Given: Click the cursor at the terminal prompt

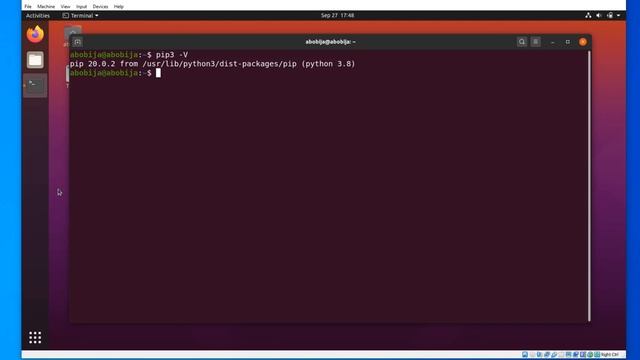Looking at the screenshot, I should (x=158, y=73).
